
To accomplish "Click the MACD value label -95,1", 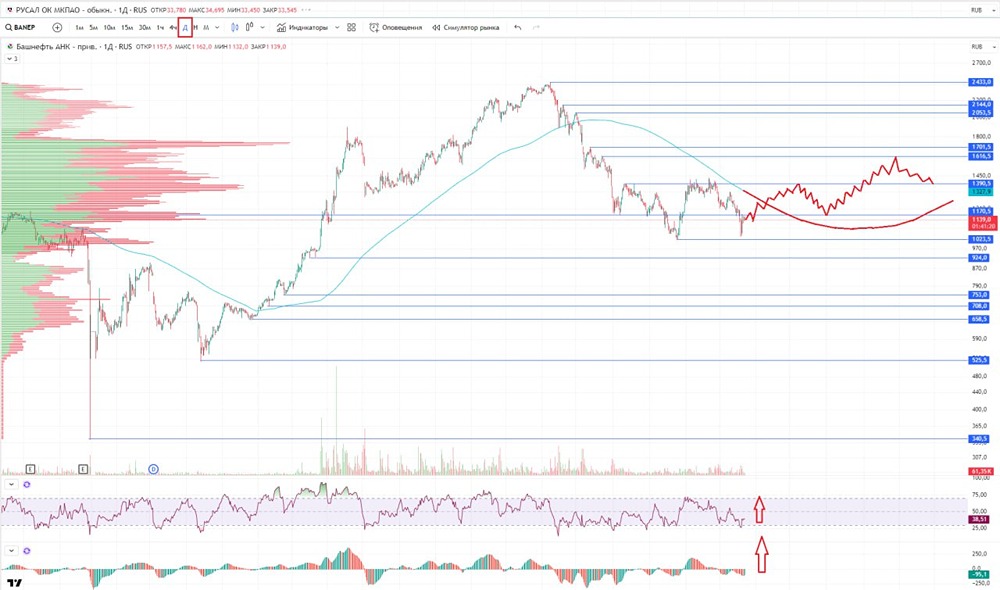I will tap(979, 575).
